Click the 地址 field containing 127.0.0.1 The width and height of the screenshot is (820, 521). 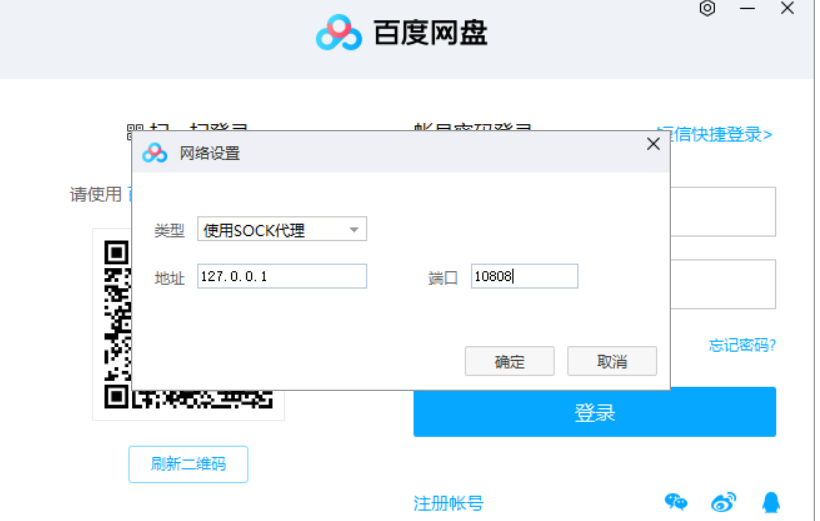[x=282, y=276]
